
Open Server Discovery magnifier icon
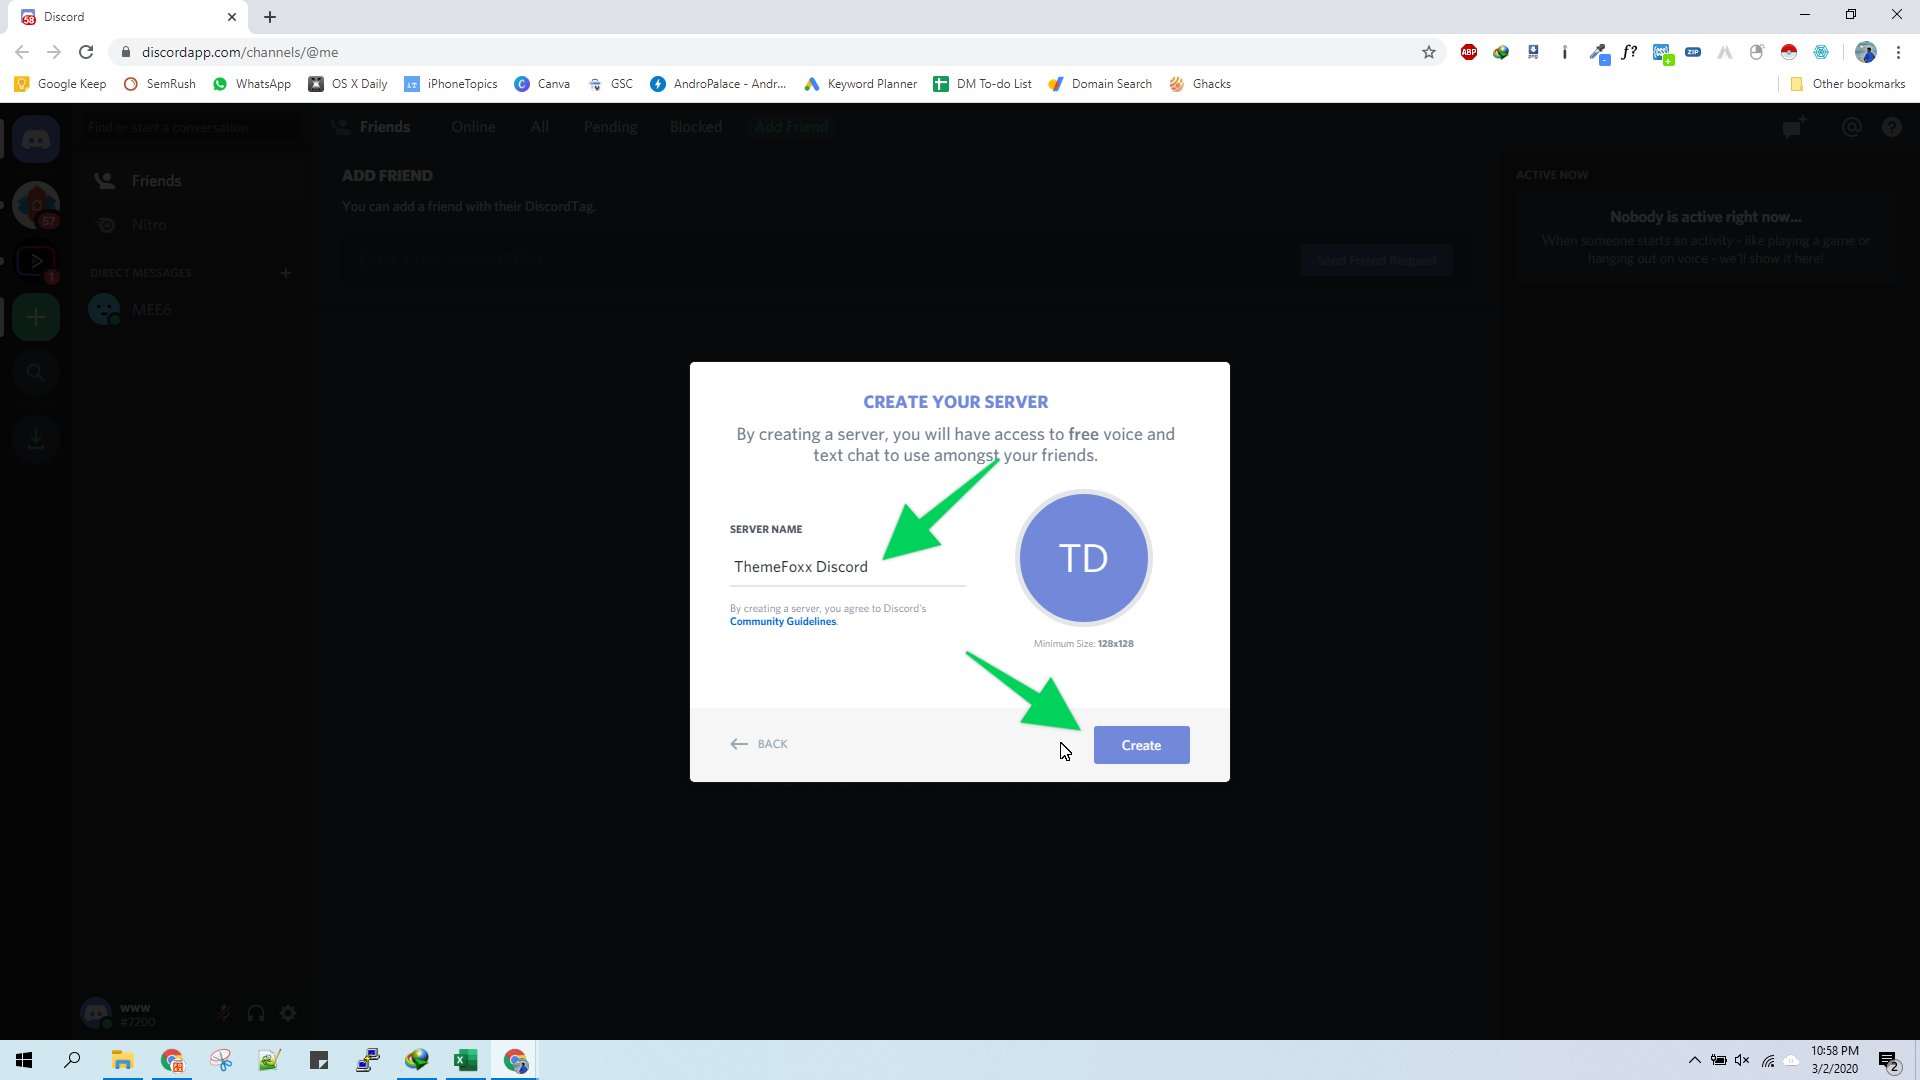click(x=36, y=373)
